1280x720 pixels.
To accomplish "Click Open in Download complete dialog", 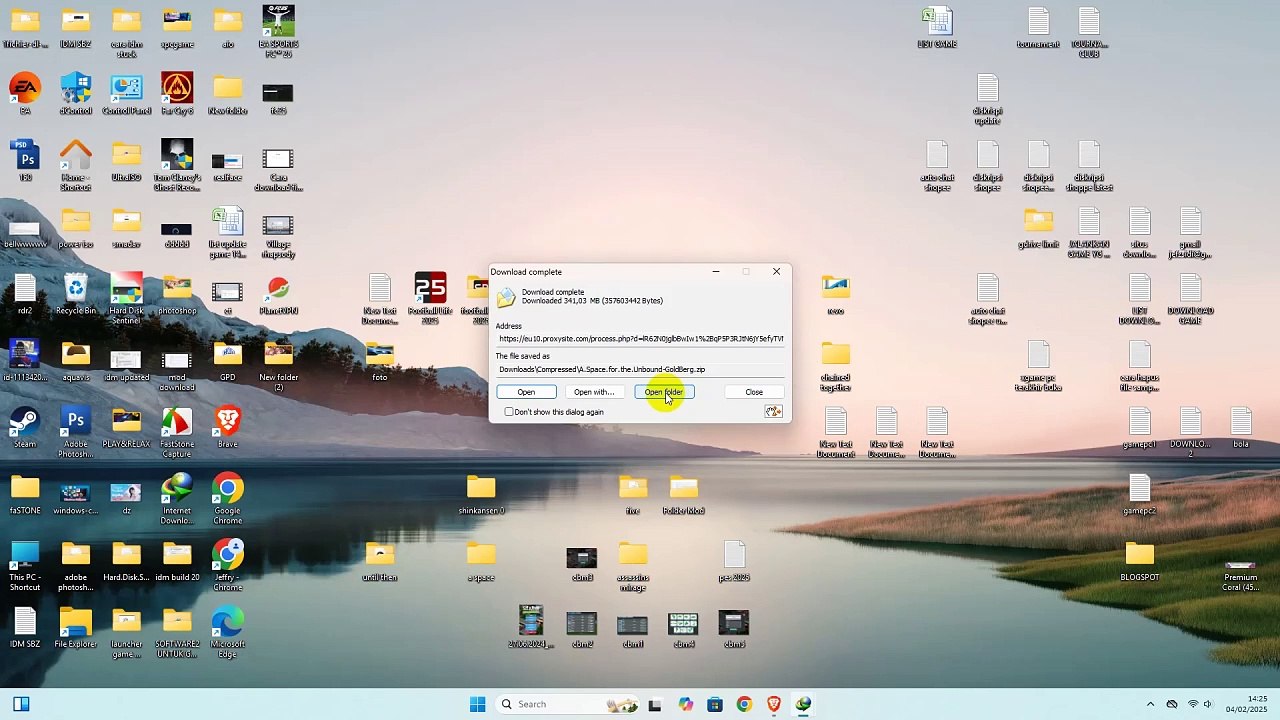I will [526, 392].
